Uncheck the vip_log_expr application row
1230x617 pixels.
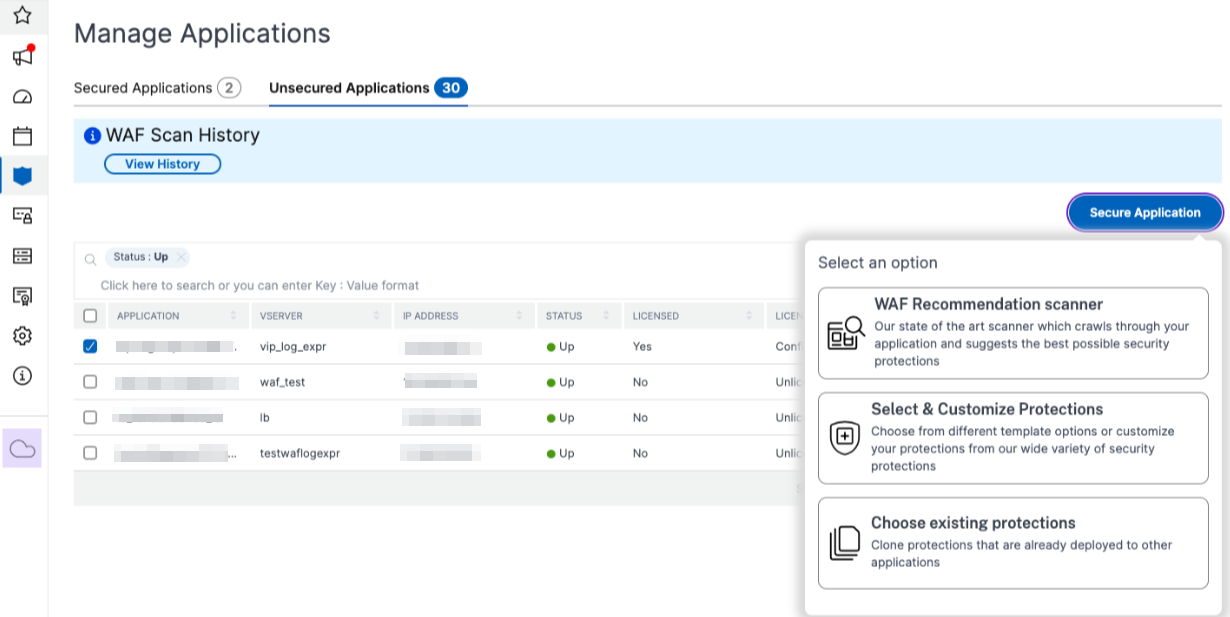click(90, 346)
